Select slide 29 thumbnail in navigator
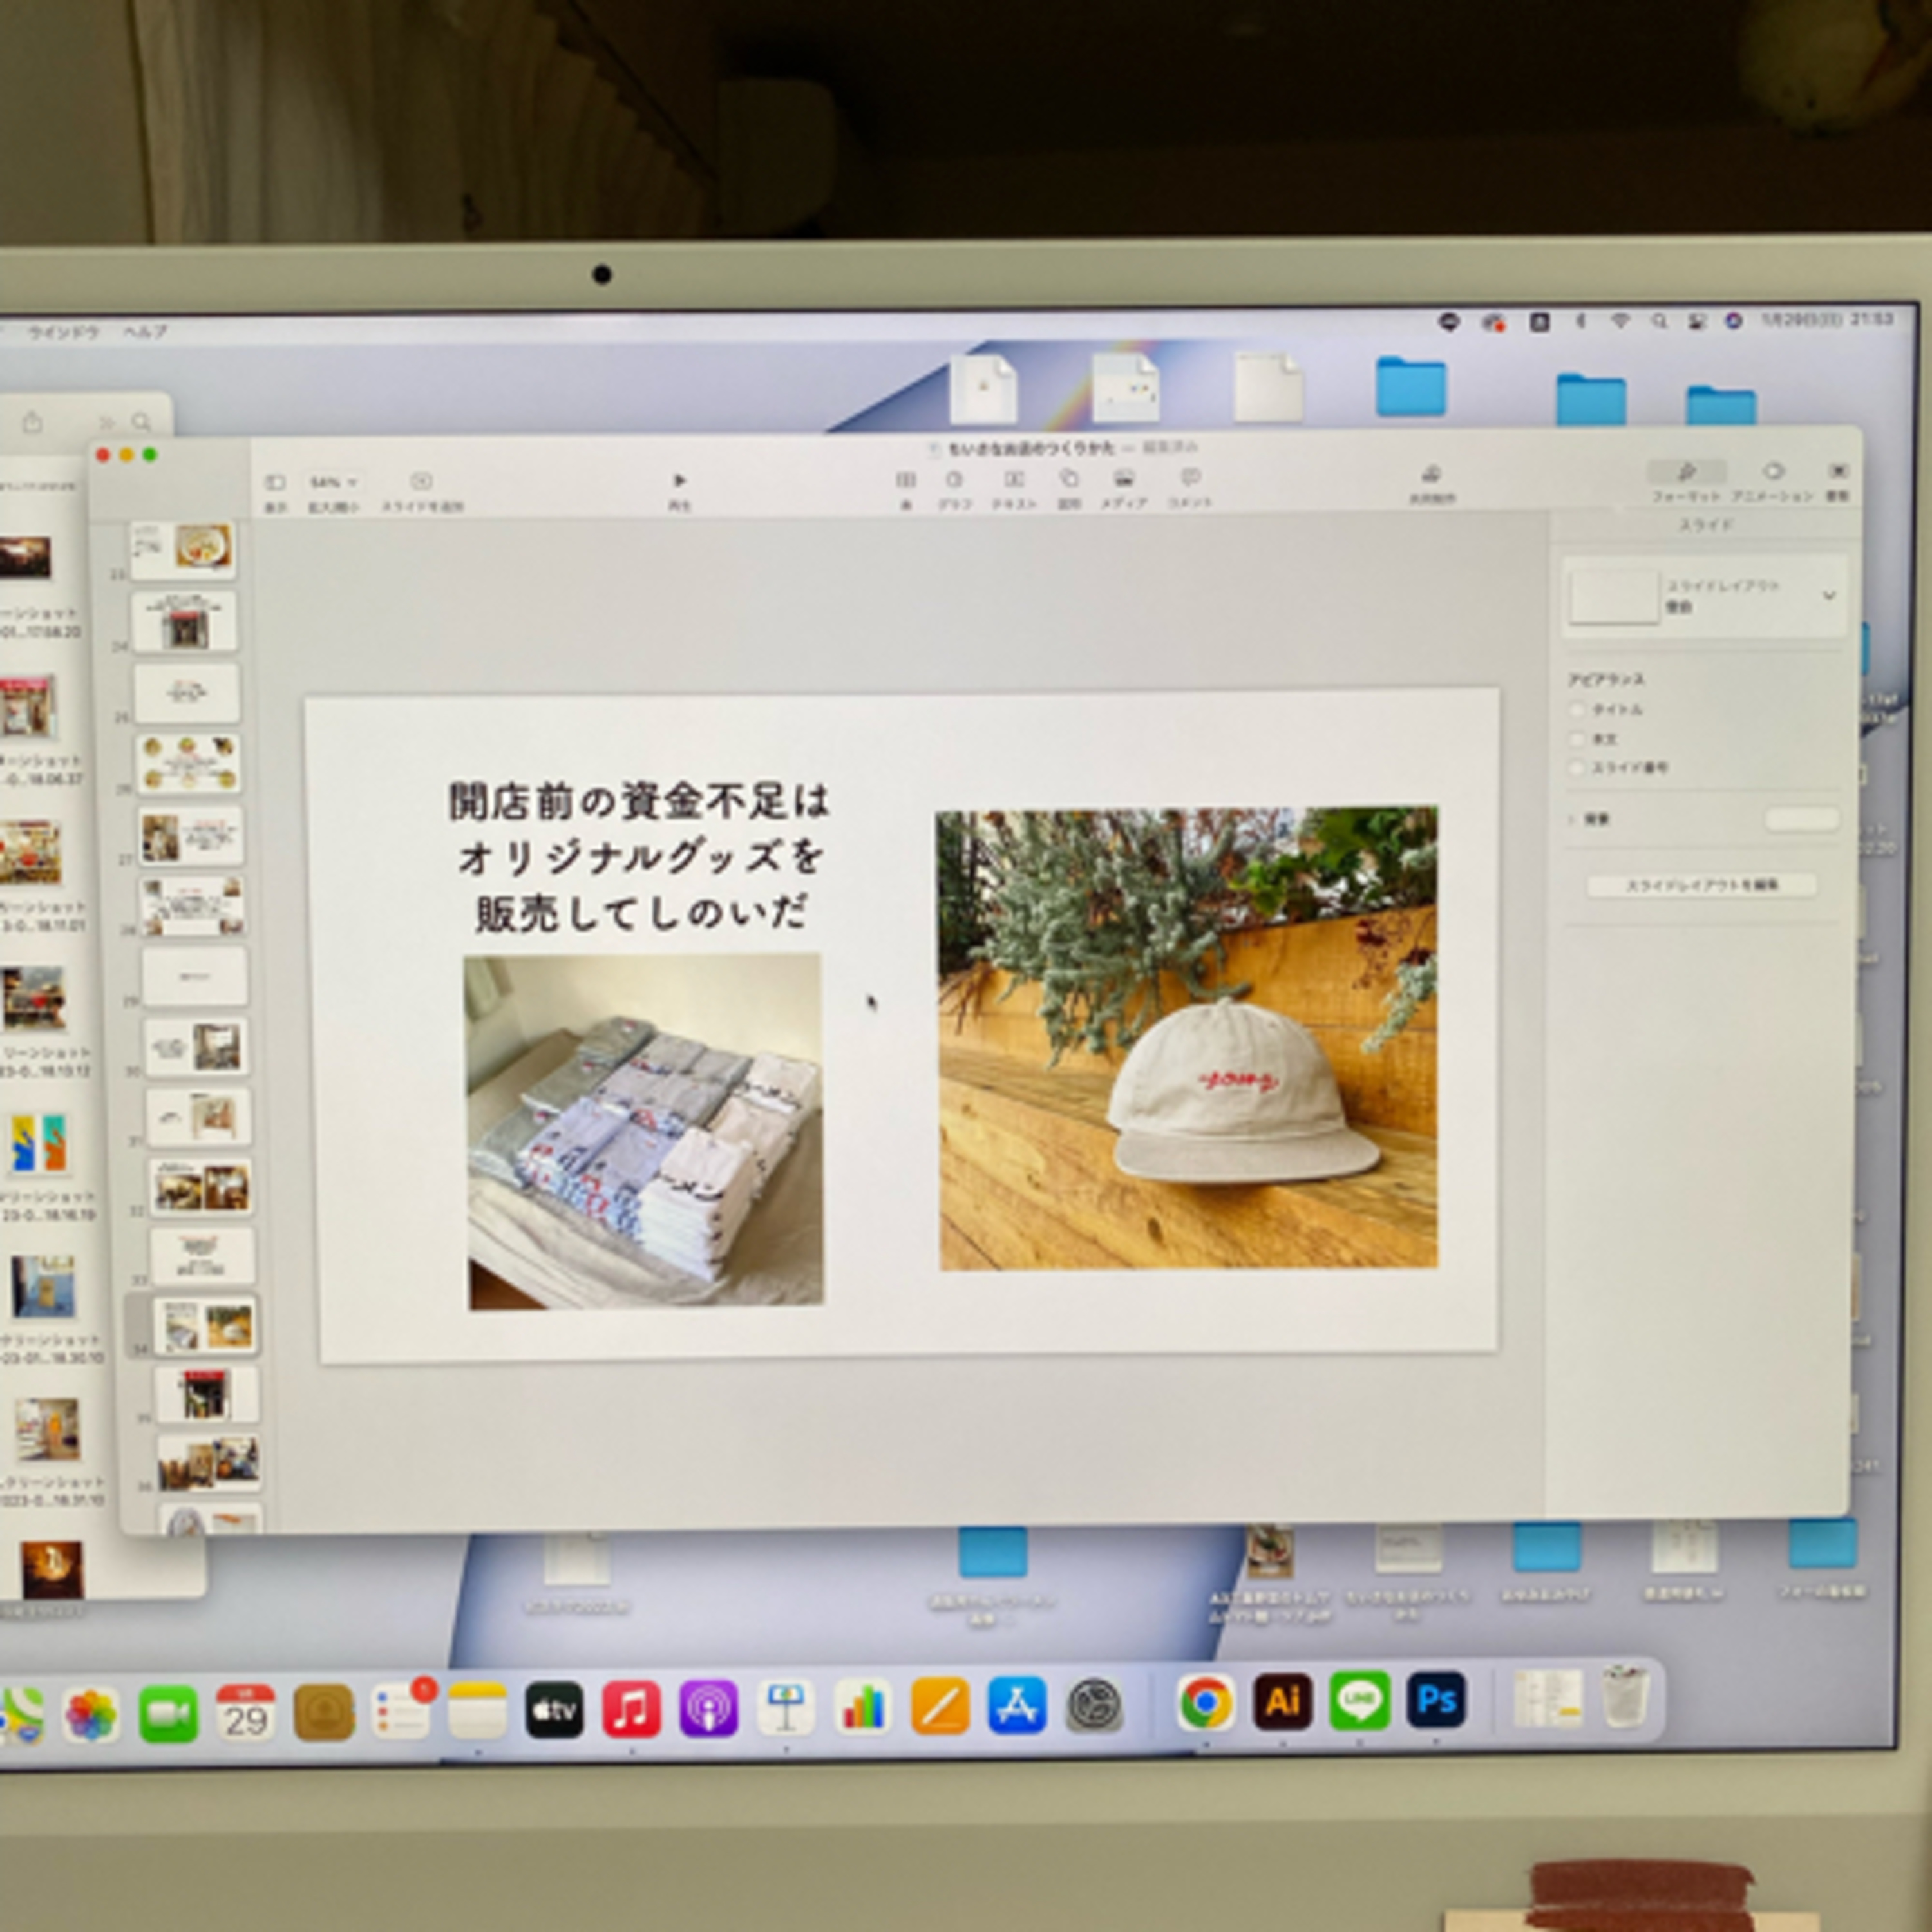This screenshot has width=1932, height=1932. pyautogui.click(x=195, y=976)
